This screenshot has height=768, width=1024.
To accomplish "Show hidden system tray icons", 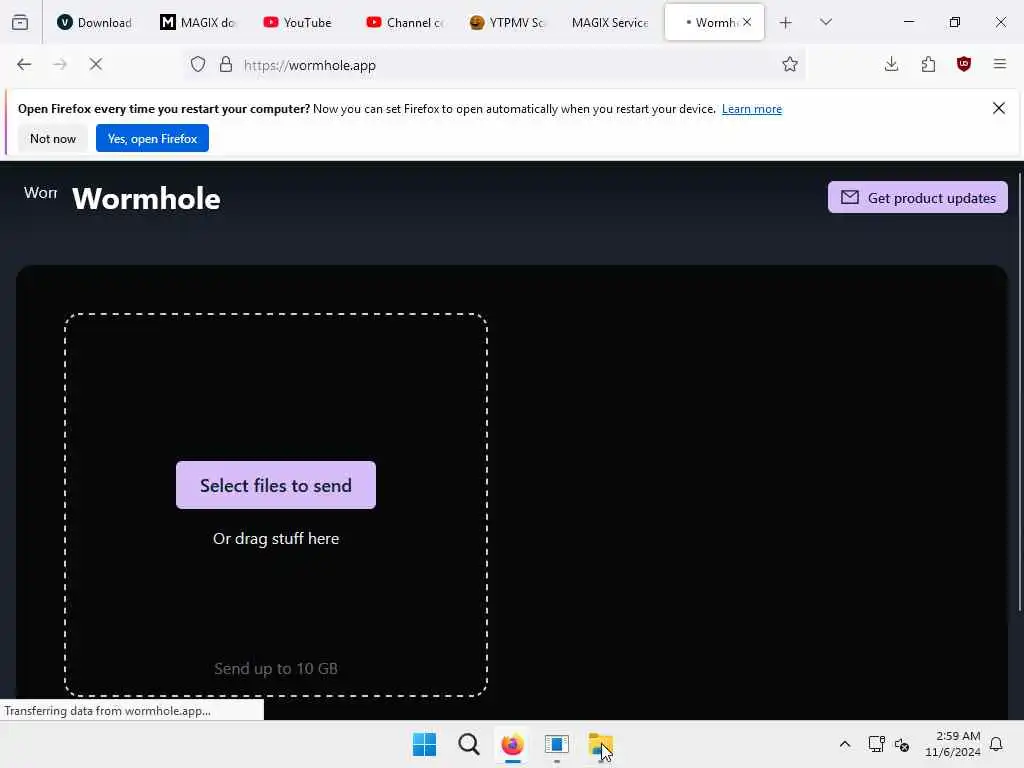I will (x=844, y=744).
